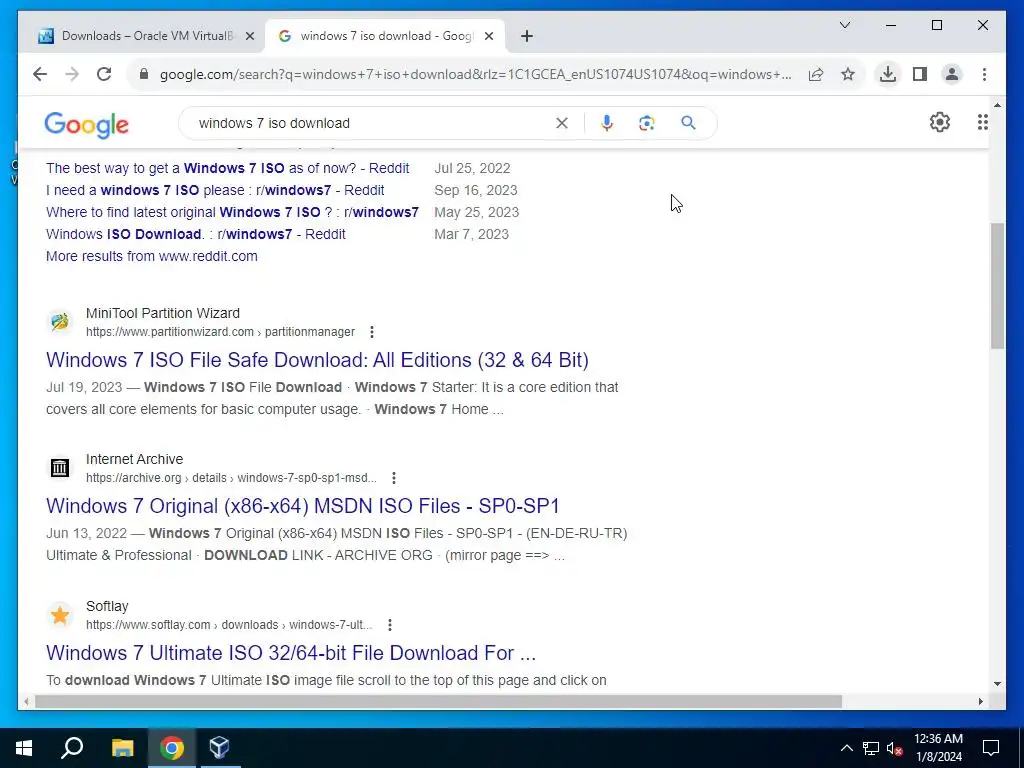Click 'More results from www.reddit.com'
The height and width of the screenshot is (768, 1024).
point(152,257)
